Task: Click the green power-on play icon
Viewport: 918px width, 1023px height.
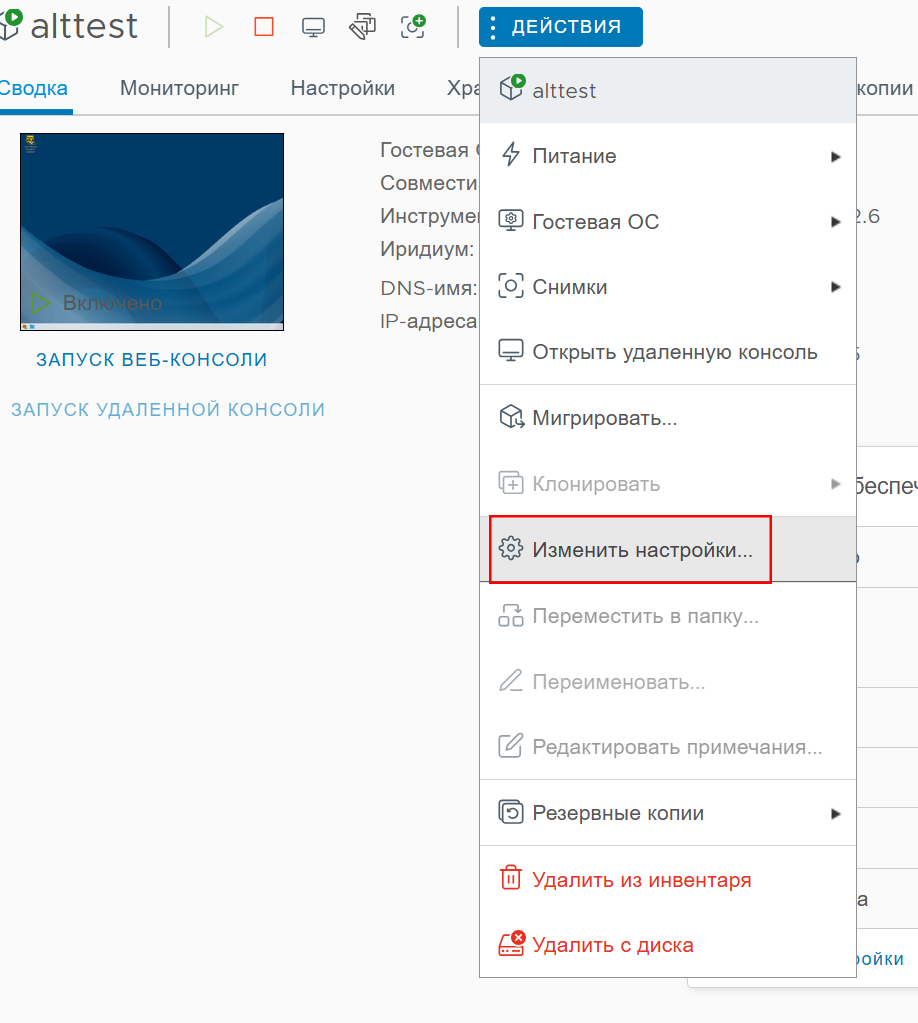Action: [213, 27]
